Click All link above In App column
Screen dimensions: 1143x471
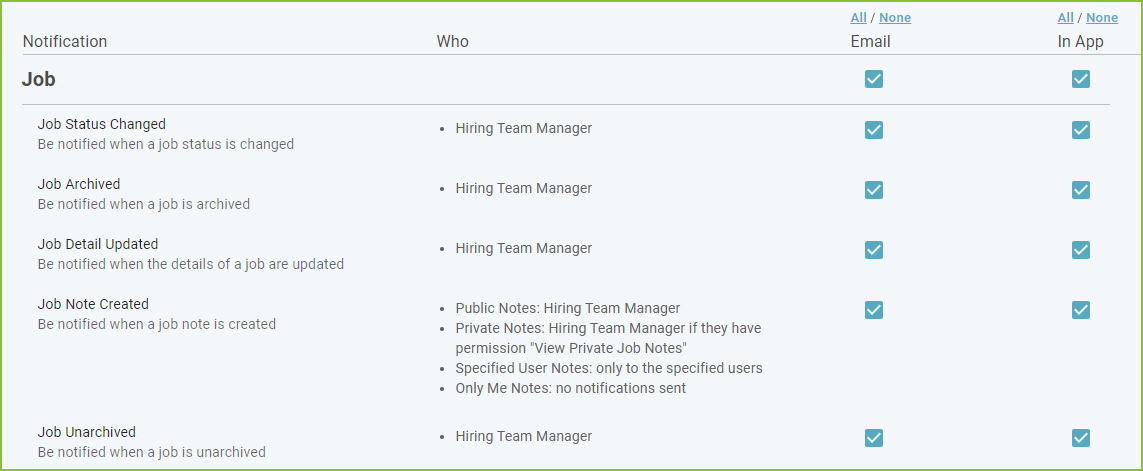[x=1066, y=17]
